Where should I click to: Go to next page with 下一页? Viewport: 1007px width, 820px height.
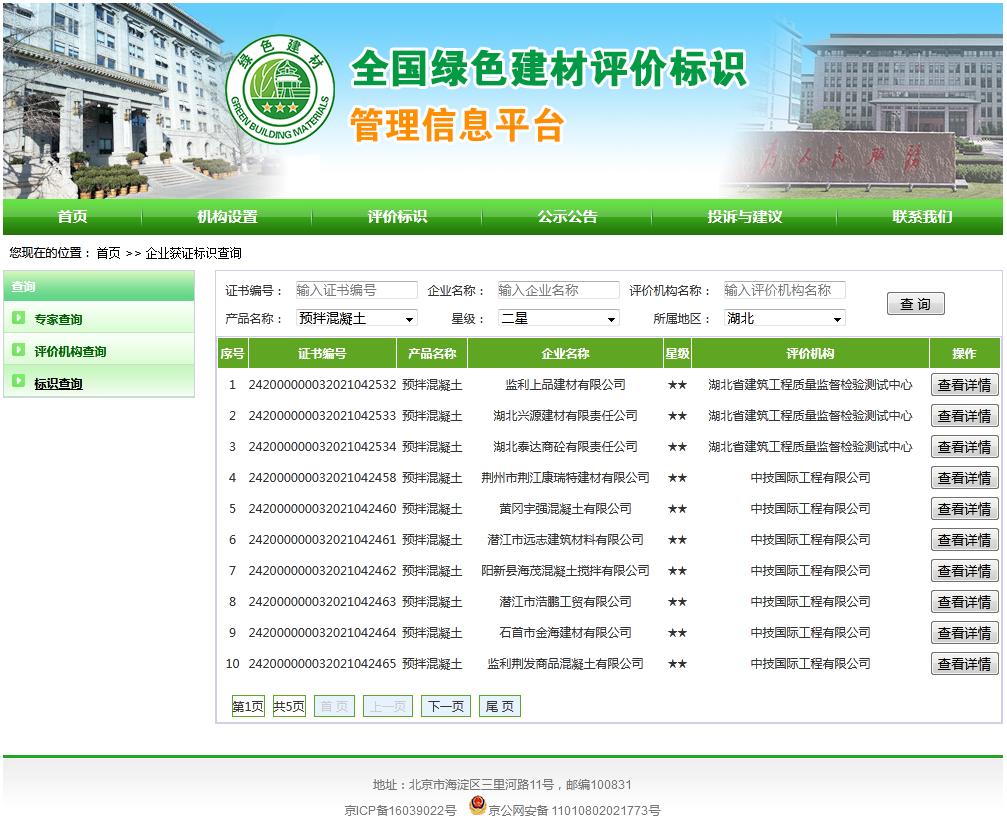(446, 707)
